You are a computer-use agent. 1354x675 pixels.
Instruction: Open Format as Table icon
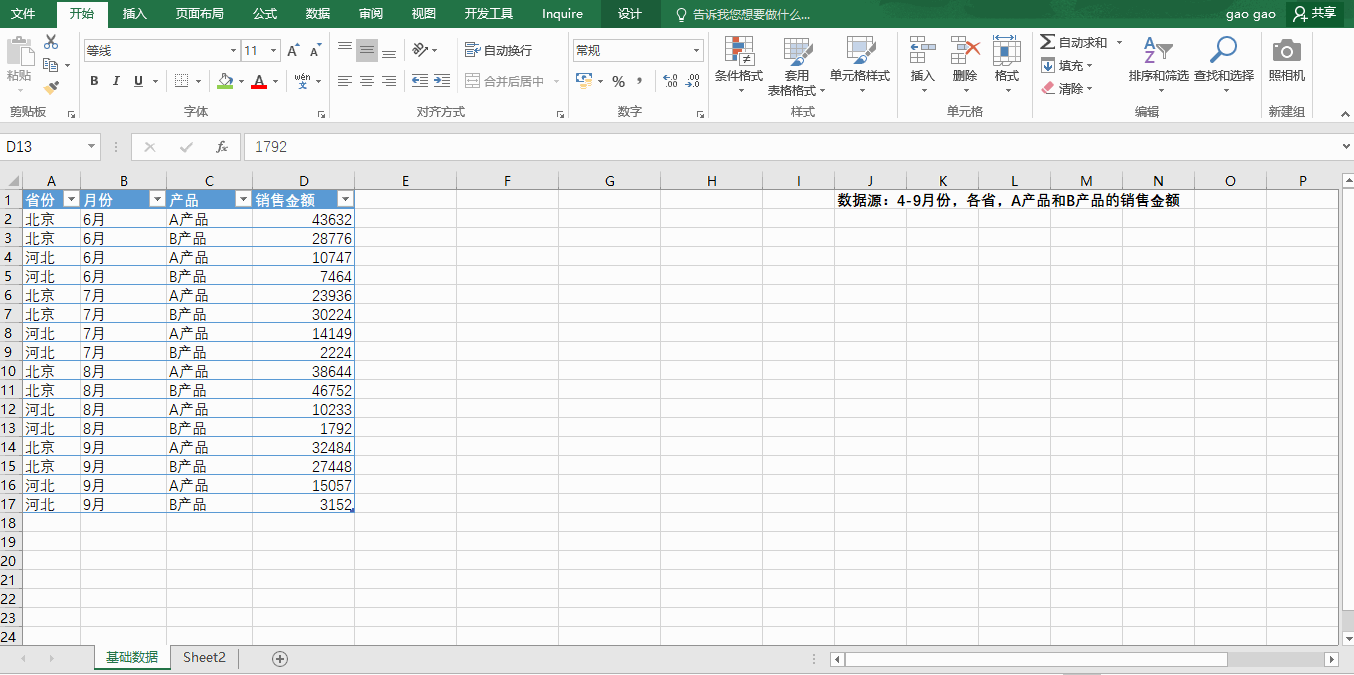point(797,51)
